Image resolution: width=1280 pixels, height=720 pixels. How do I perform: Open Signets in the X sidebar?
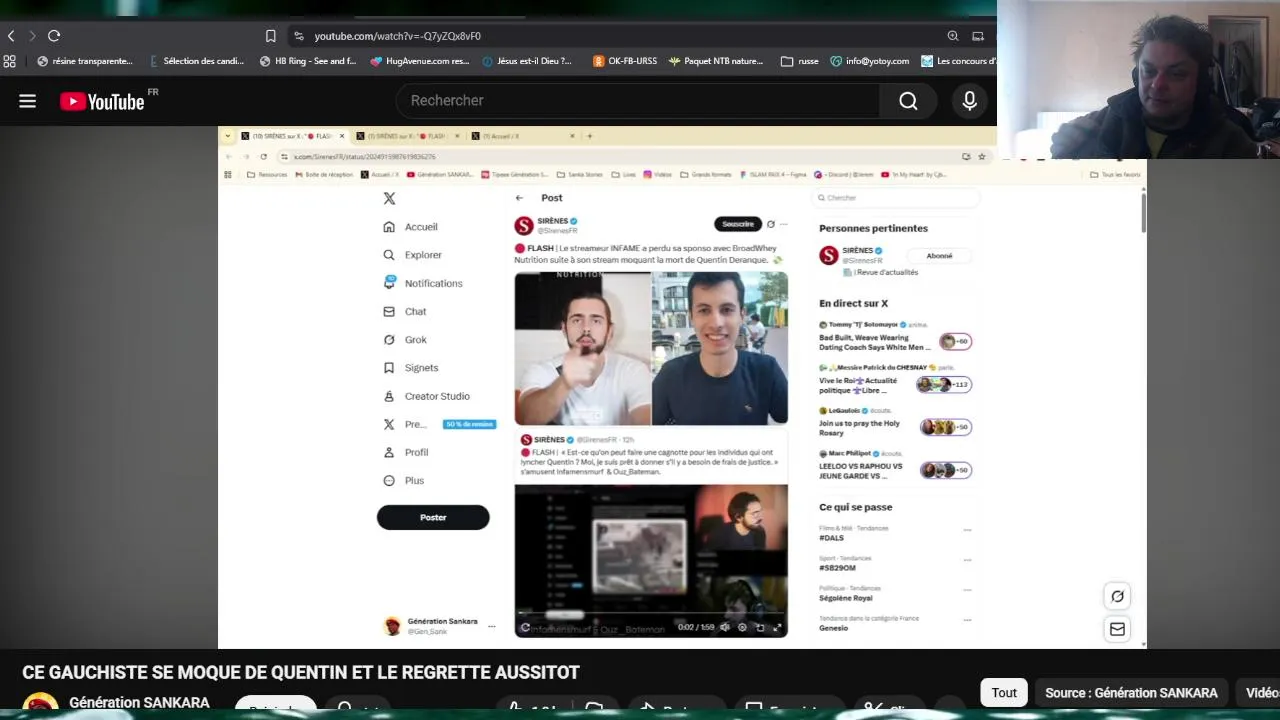(x=411, y=368)
